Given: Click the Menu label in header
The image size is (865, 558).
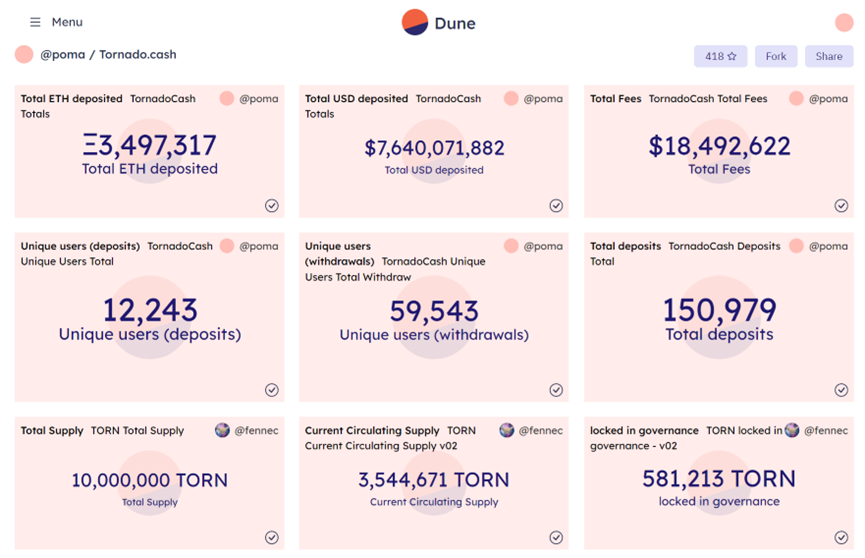Looking at the screenshot, I should coord(67,22).
